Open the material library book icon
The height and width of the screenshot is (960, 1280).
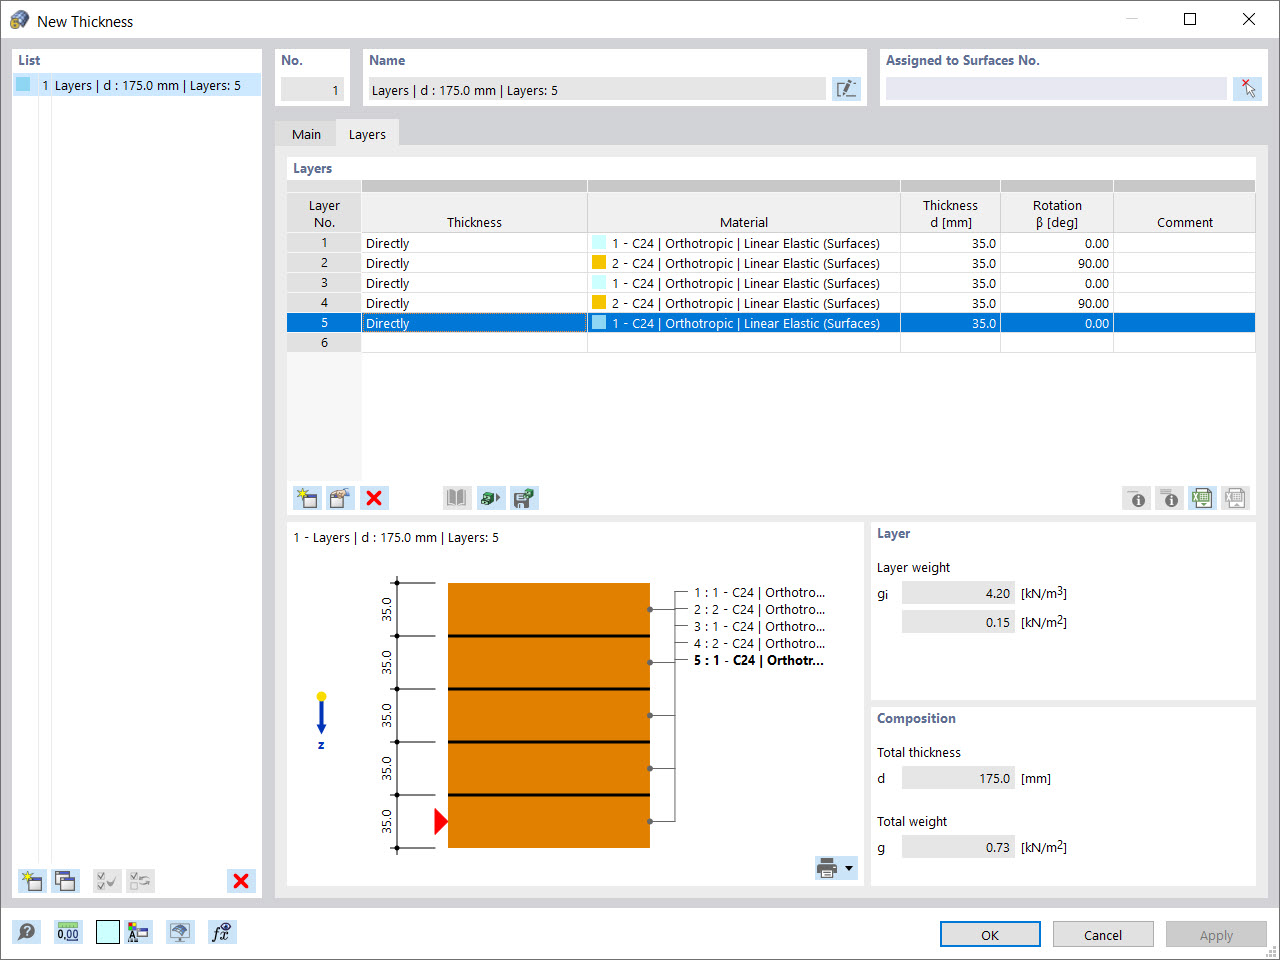click(x=457, y=498)
